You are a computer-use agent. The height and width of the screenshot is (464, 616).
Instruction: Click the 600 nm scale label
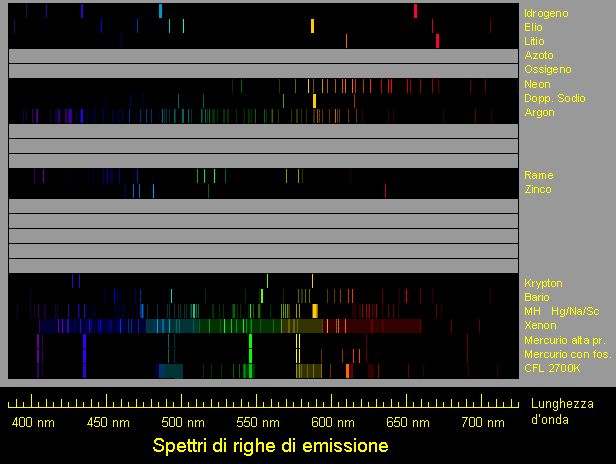tap(333, 423)
